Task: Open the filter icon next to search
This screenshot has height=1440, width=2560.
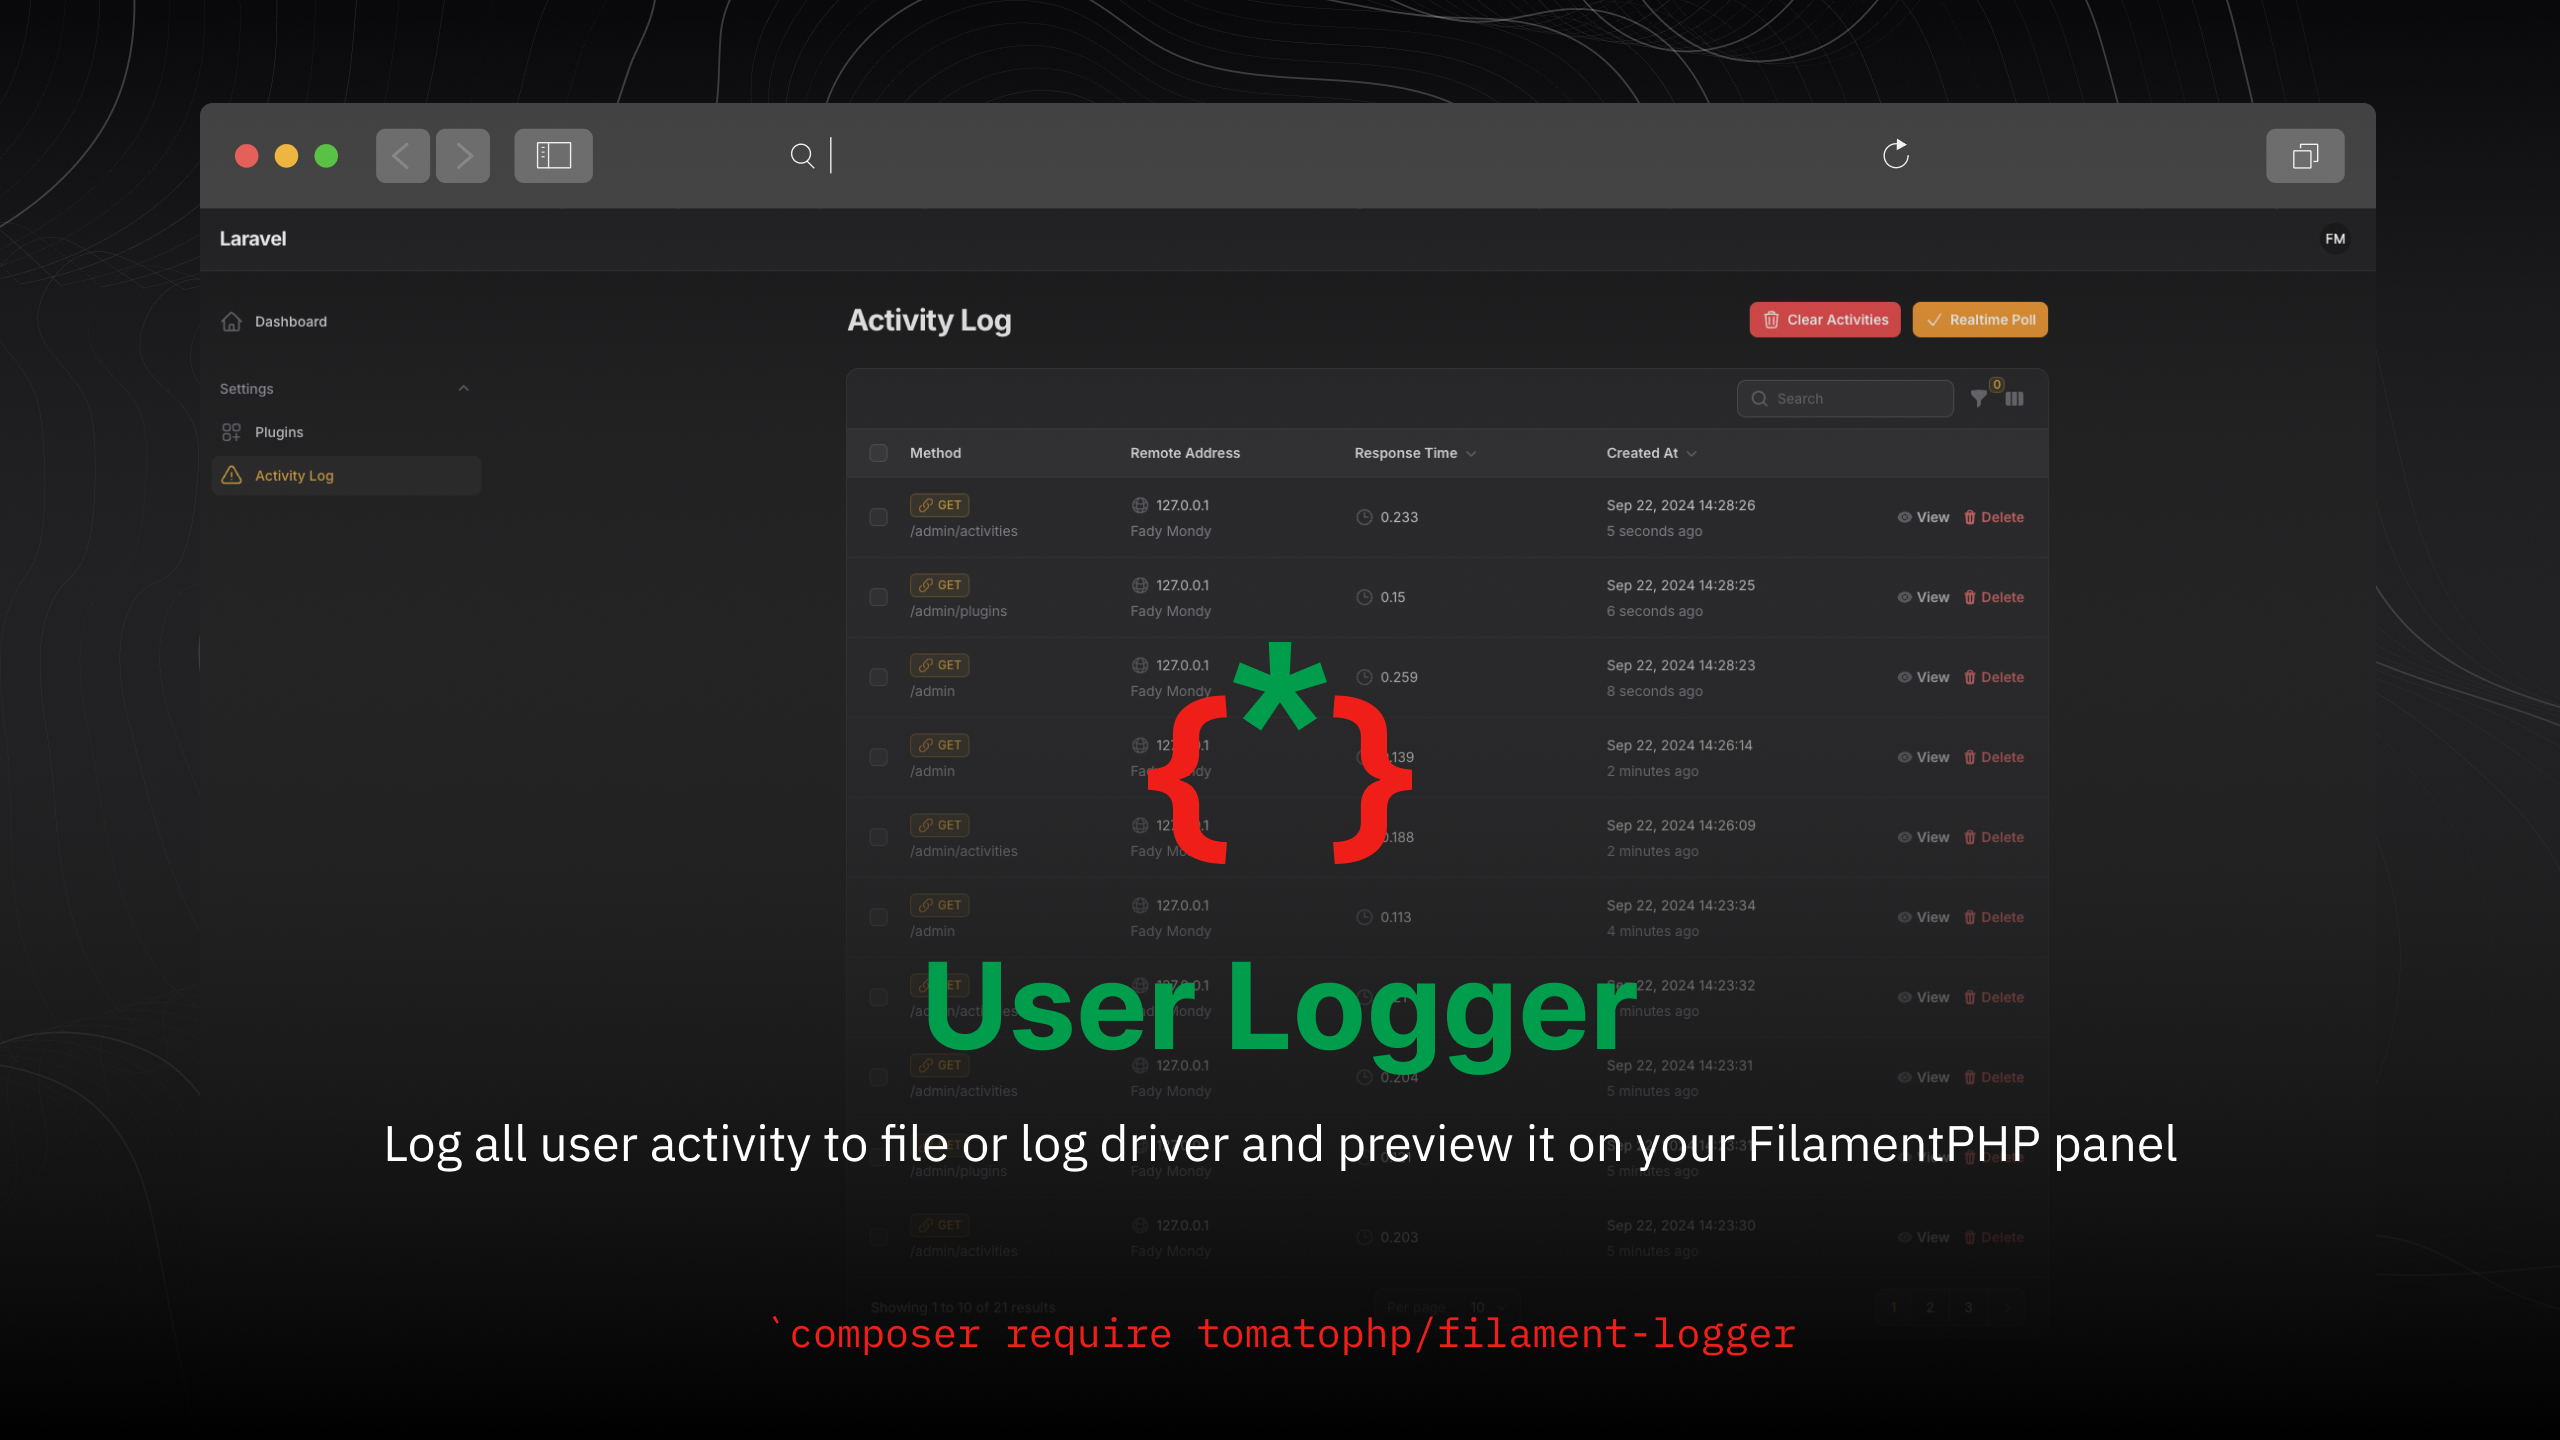Action: [x=1978, y=398]
